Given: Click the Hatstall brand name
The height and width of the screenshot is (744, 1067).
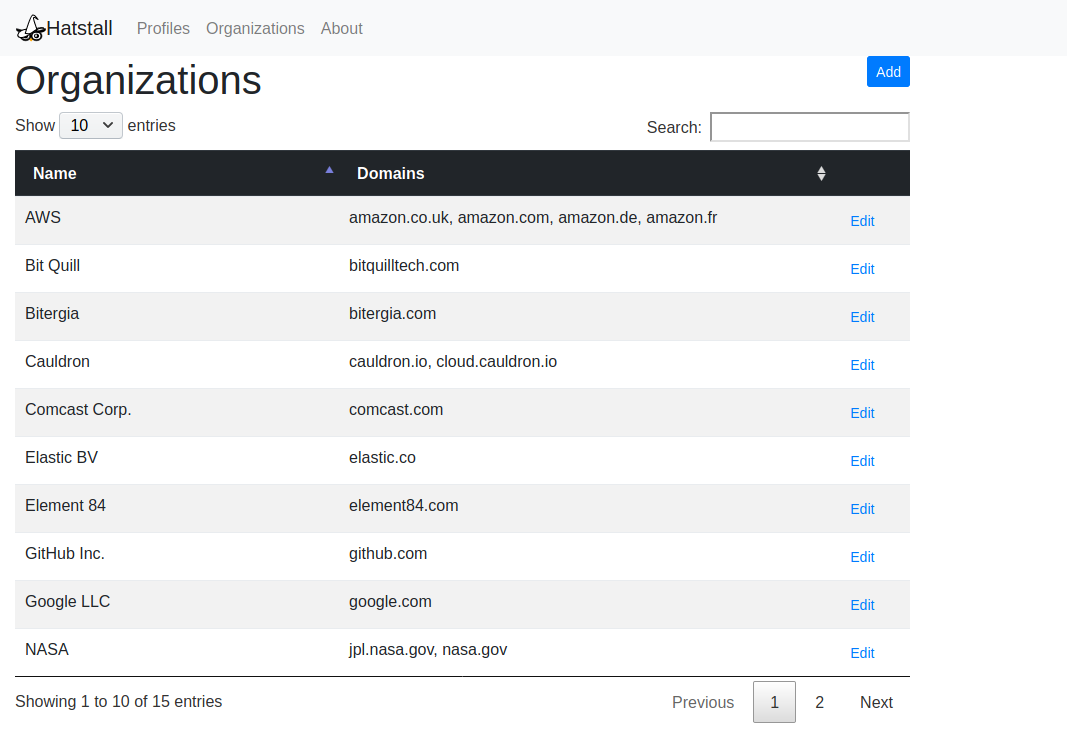Looking at the screenshot, I should (80, 29).
